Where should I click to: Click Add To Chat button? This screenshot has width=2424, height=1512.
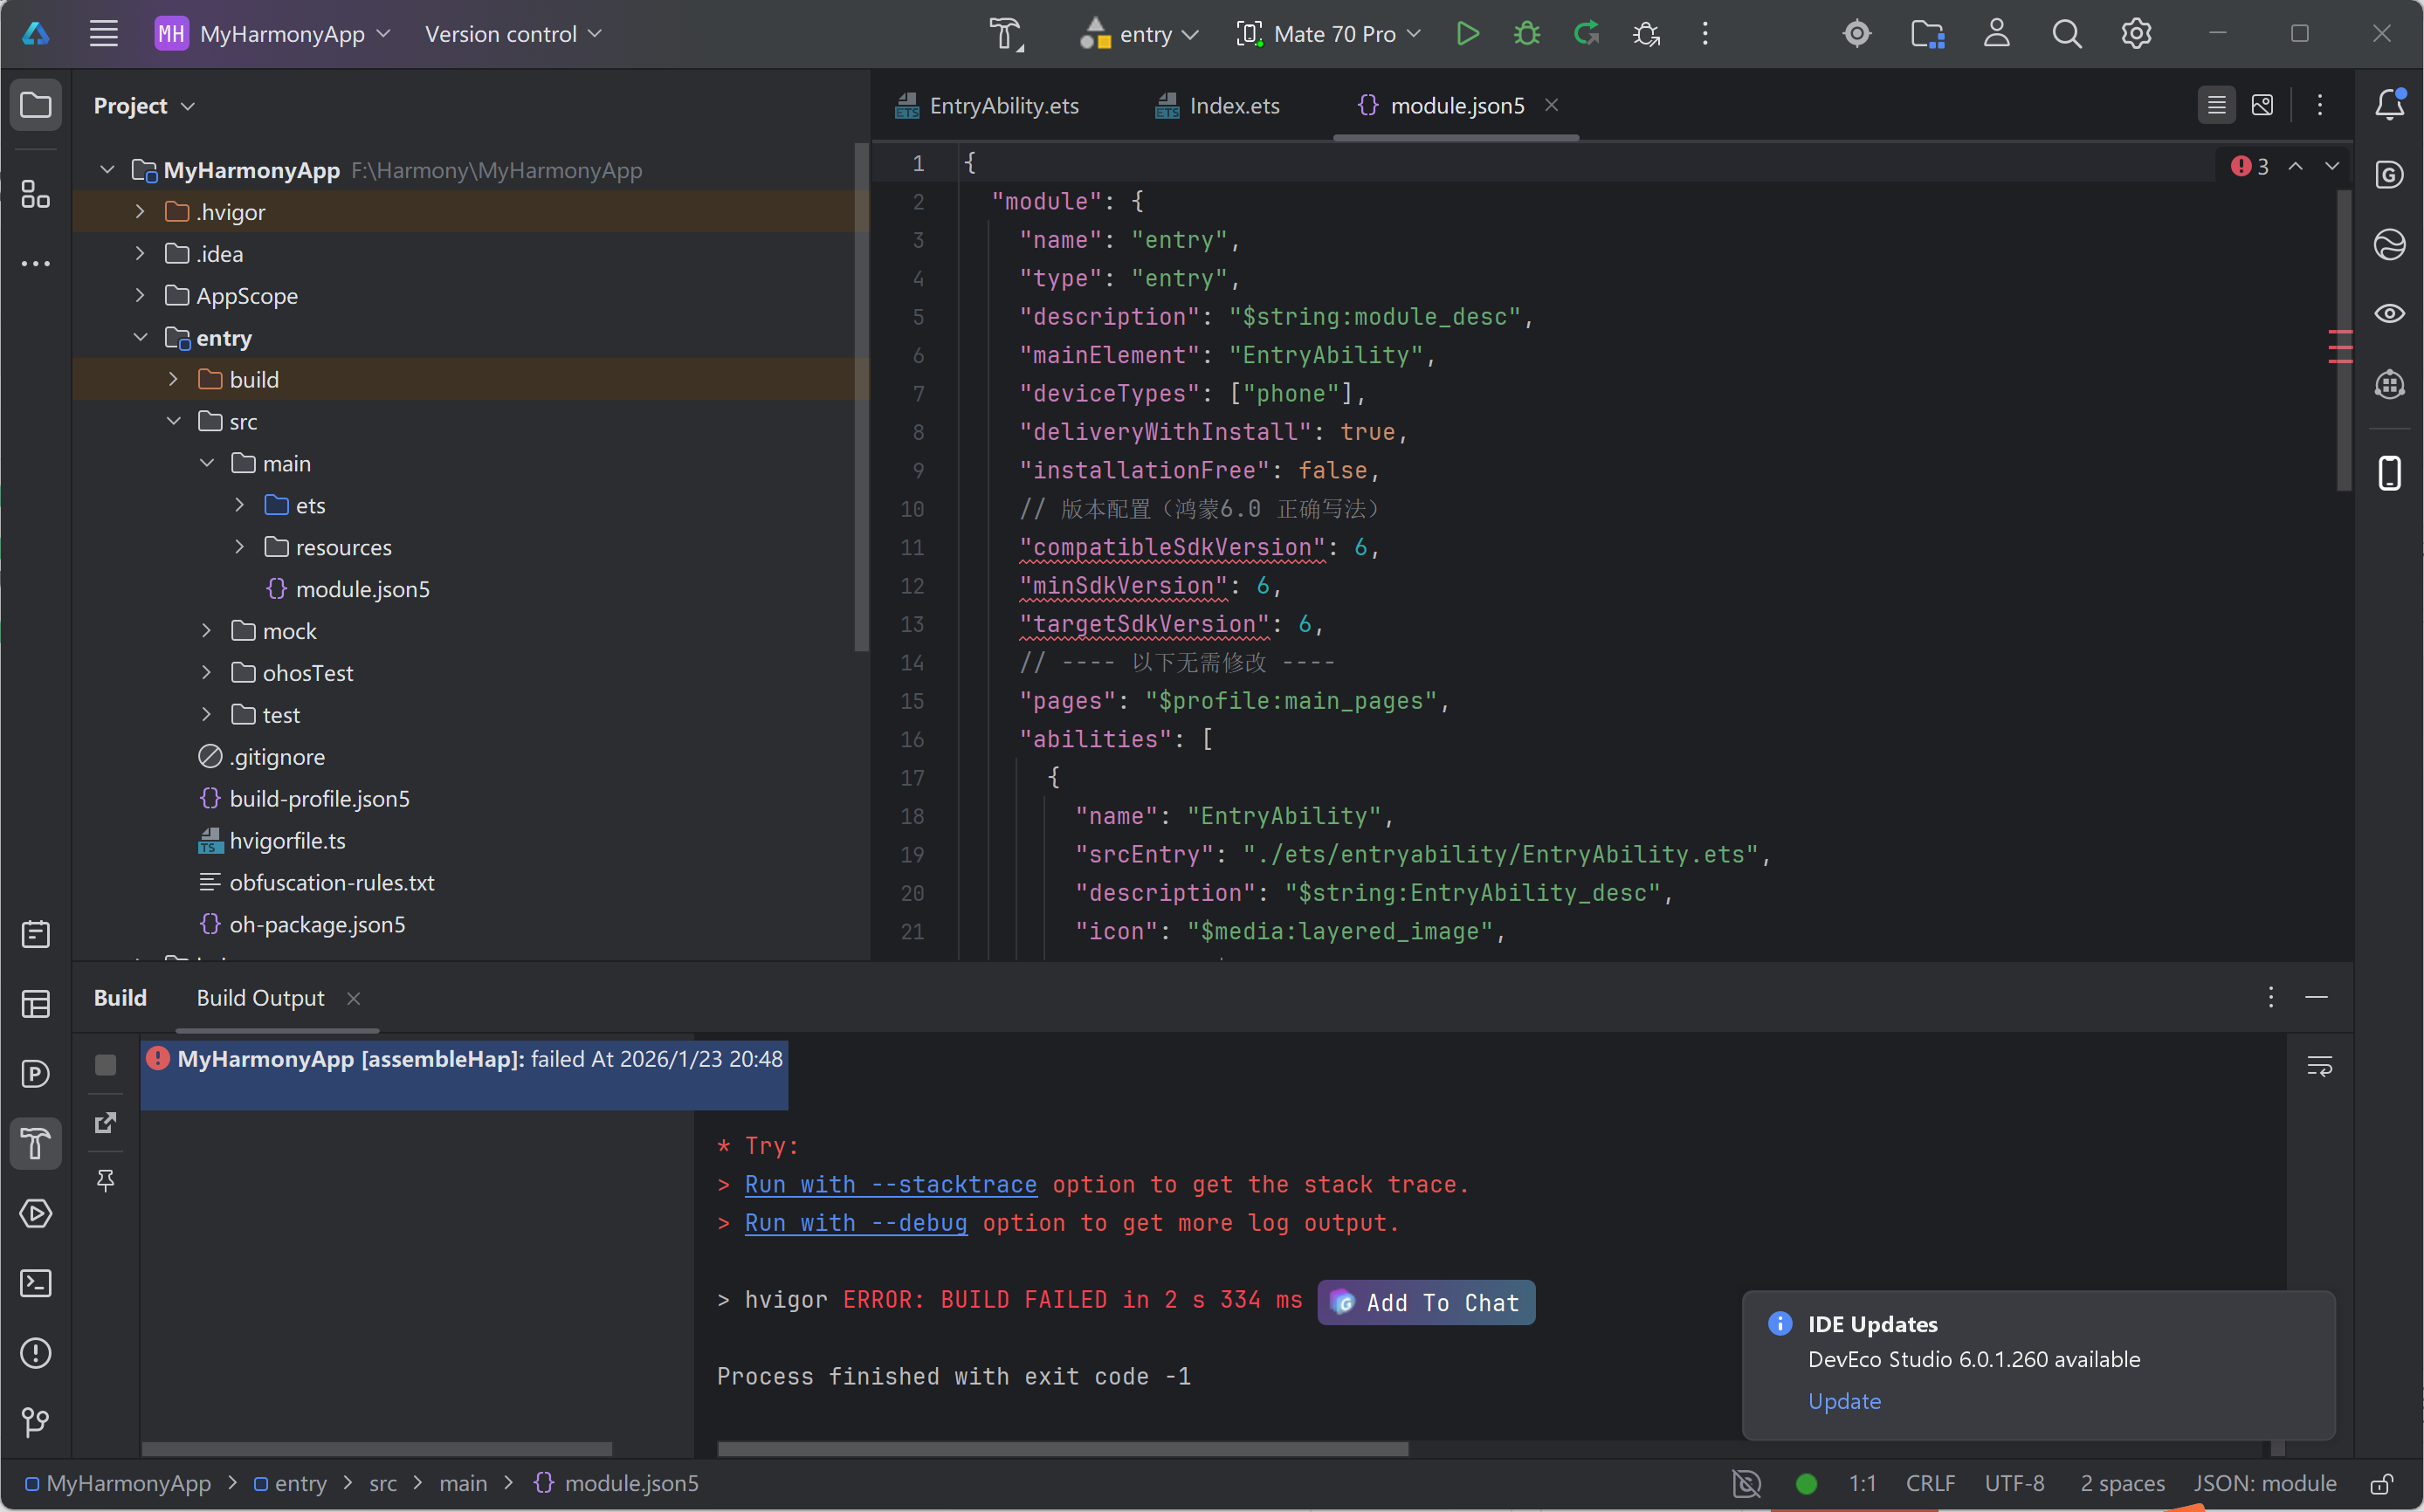pyautogui.click(x=1425, y=1302)
